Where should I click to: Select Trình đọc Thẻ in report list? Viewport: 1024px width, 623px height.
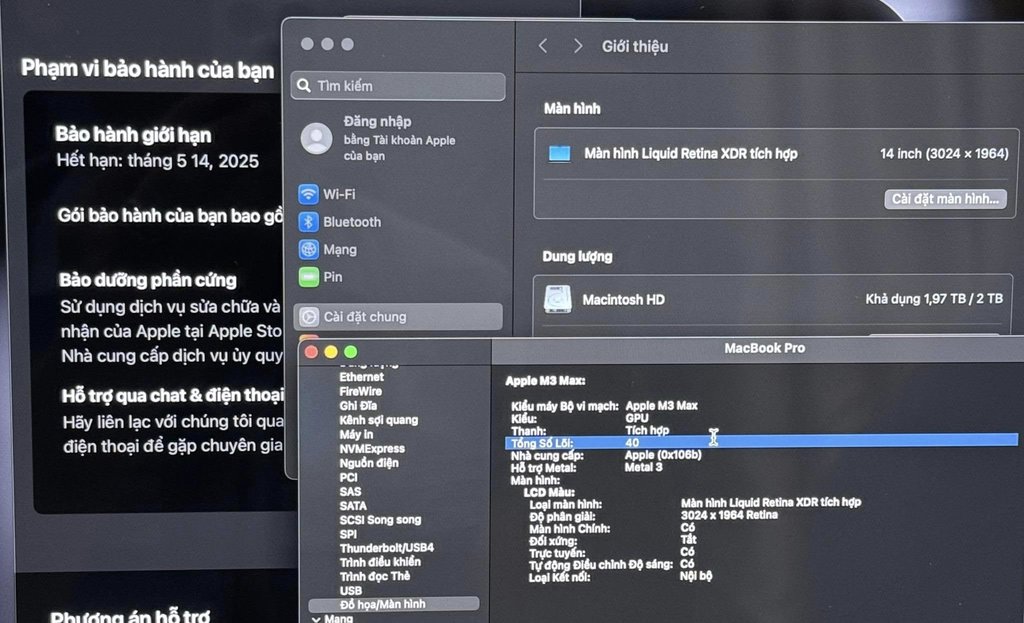[x=375, y=577]
